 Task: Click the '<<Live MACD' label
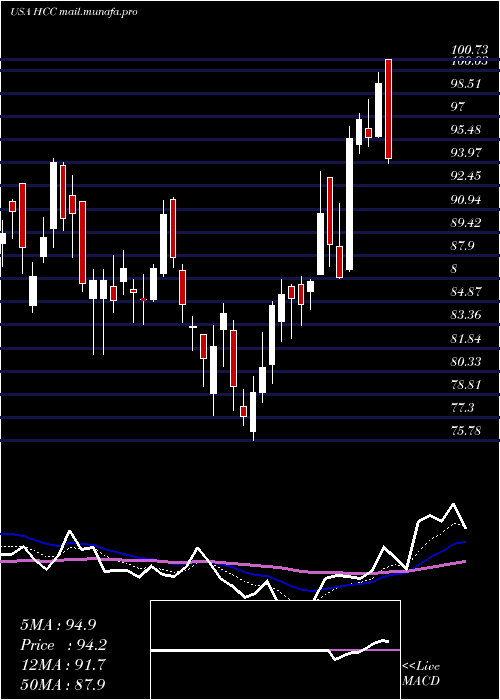click(x=421, y=673)
